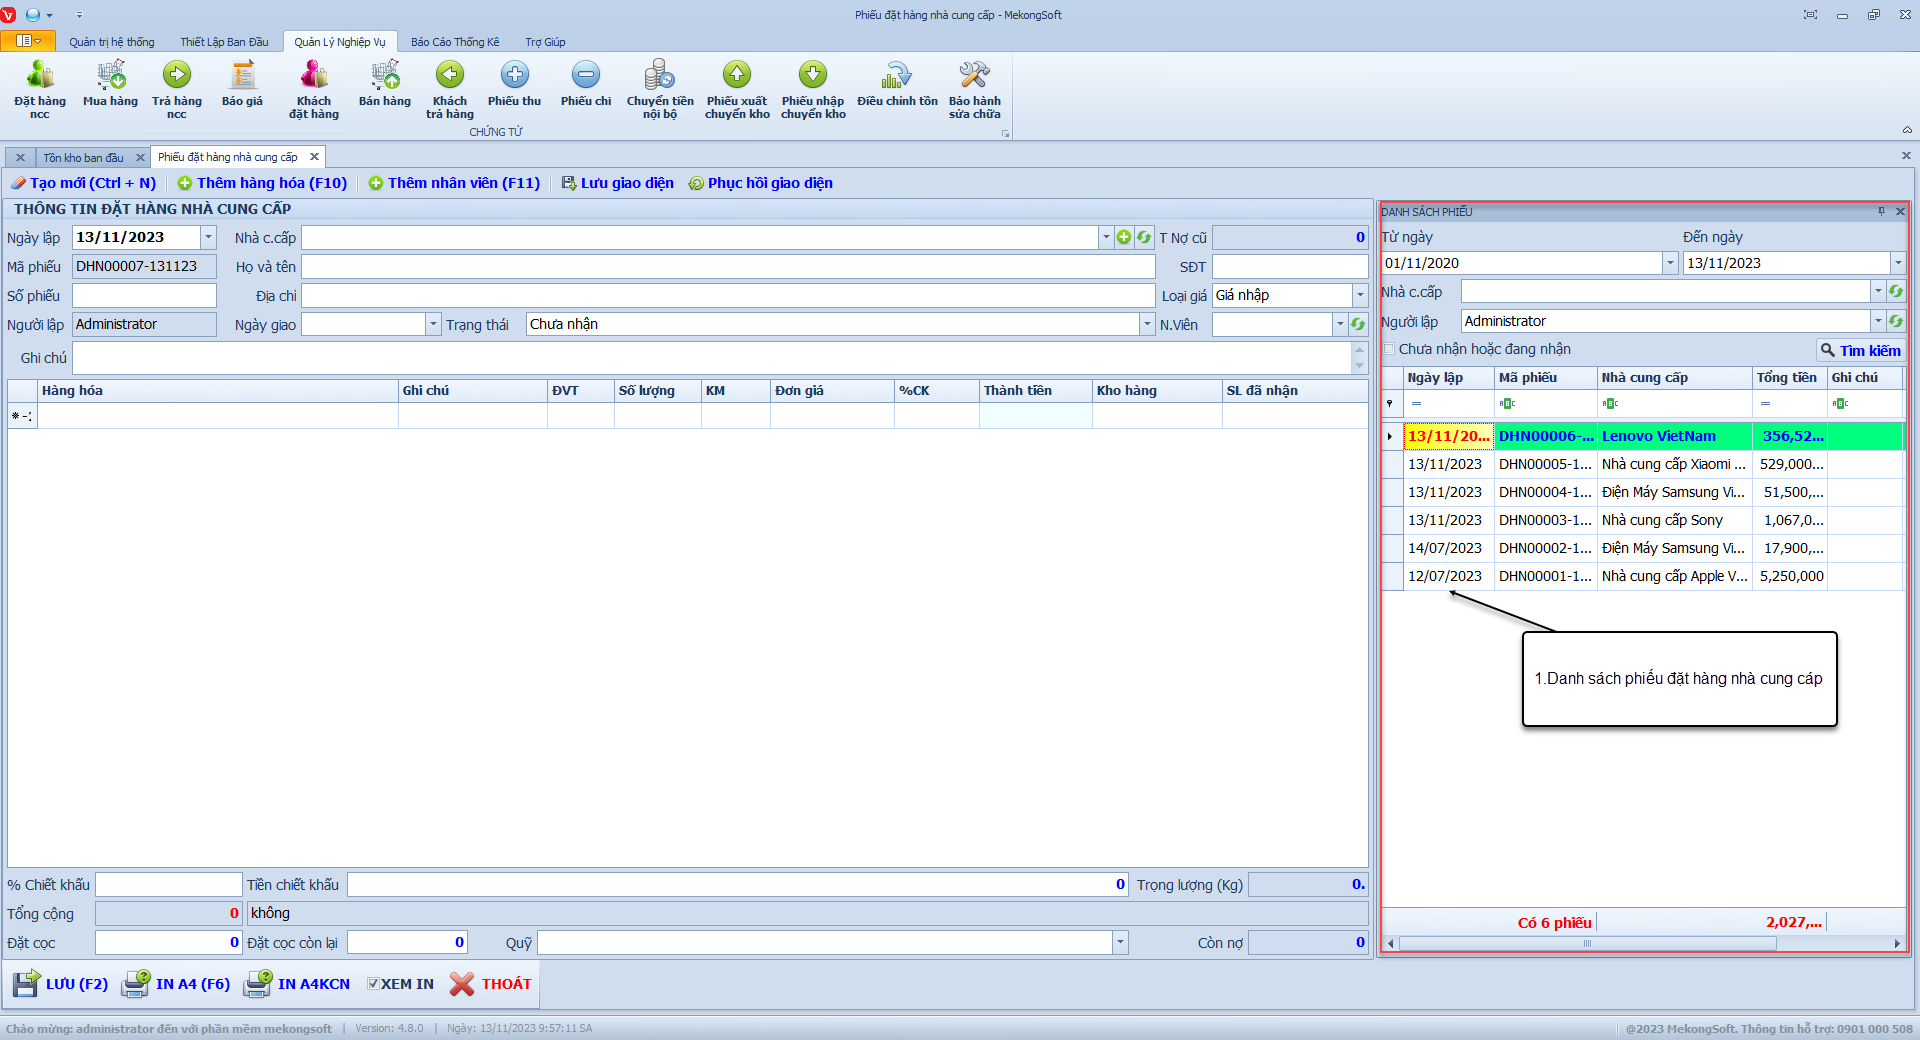Open the Ngày lập date dropdown

click(208, 237)
